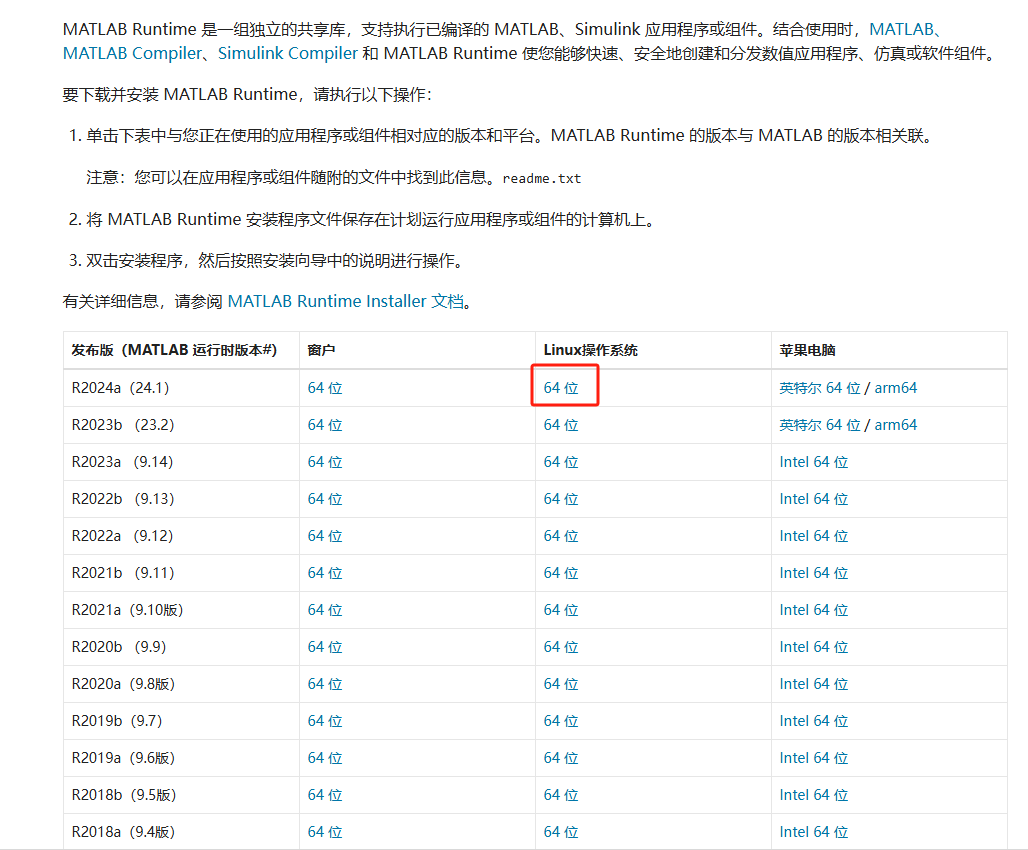Click the Linux操作系统 column header
The height and width of the screenshot is (850, 1028).
(x=654, y=350)
